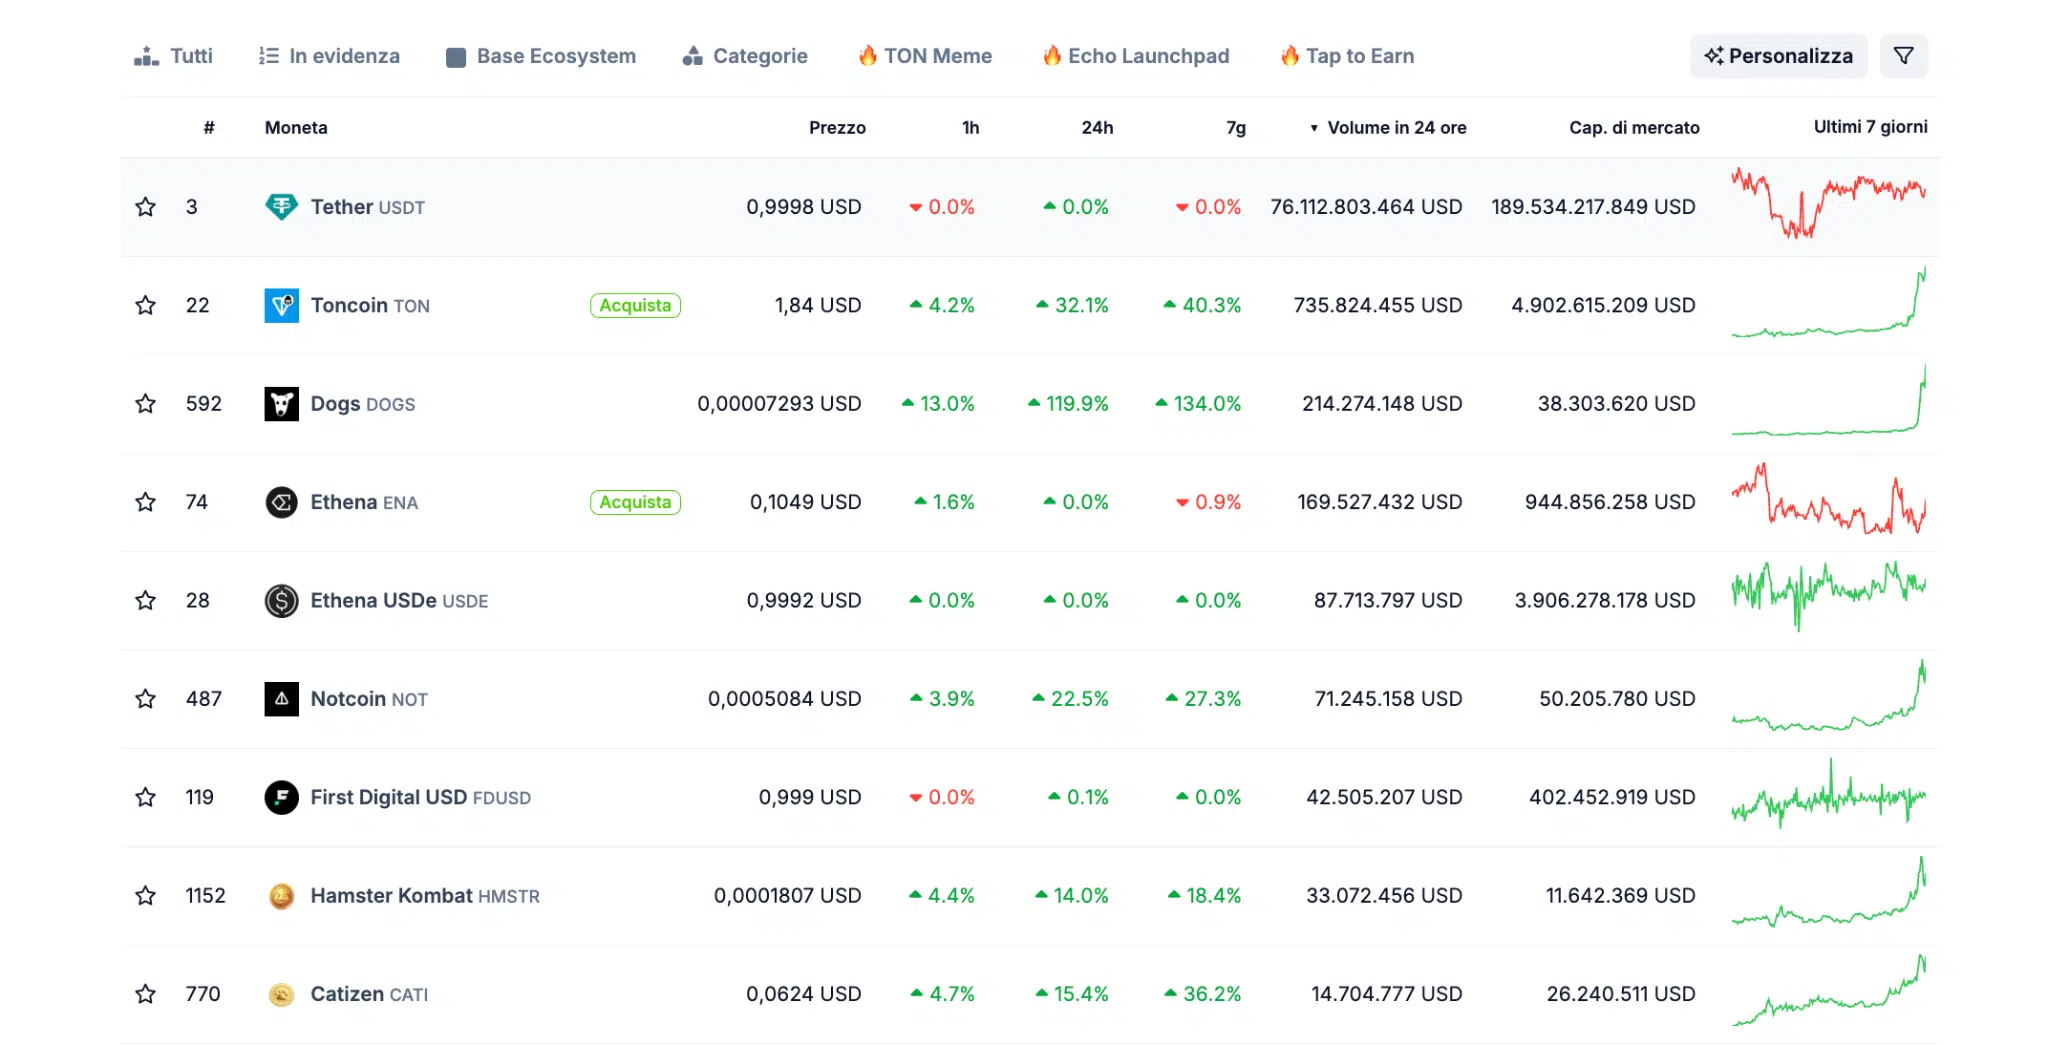Viewport: 2048px width, 1045px height.
Task: Open the In evidenza tab
Action: coord(329,56)
